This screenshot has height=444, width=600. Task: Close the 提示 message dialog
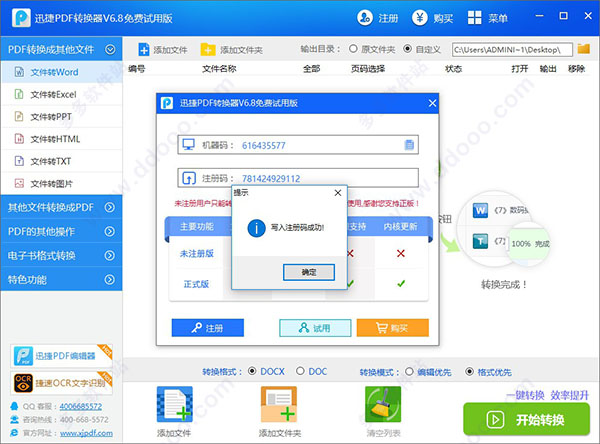(338, 193)
